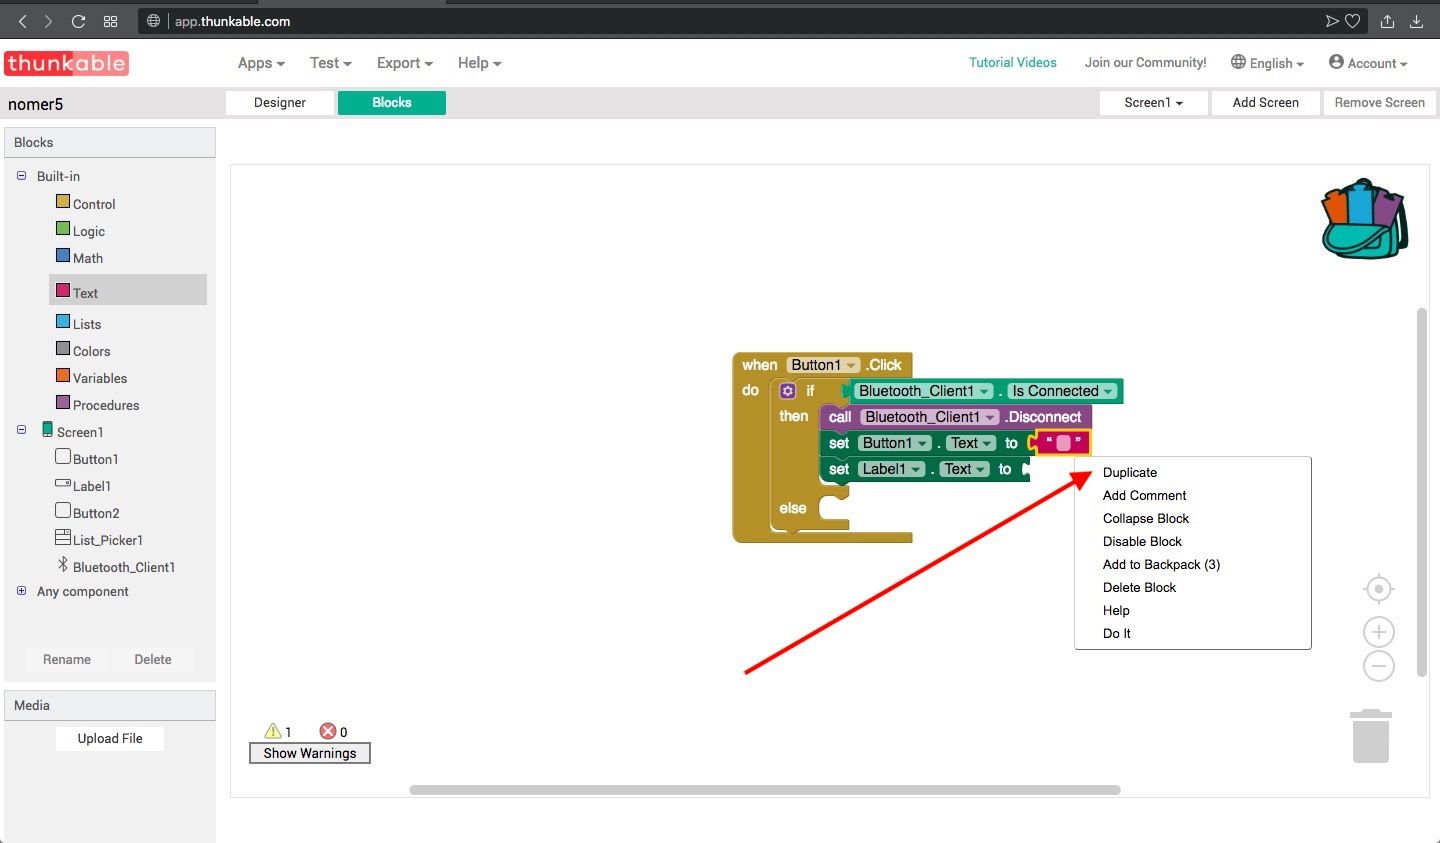Choose Add to Backpack (3)
The height and width of the screenshot is (843, 1440).
(1161, 564)
